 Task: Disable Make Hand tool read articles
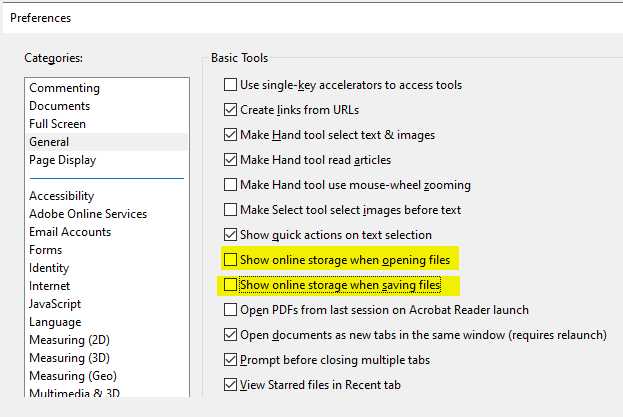[x=231, y=160]
